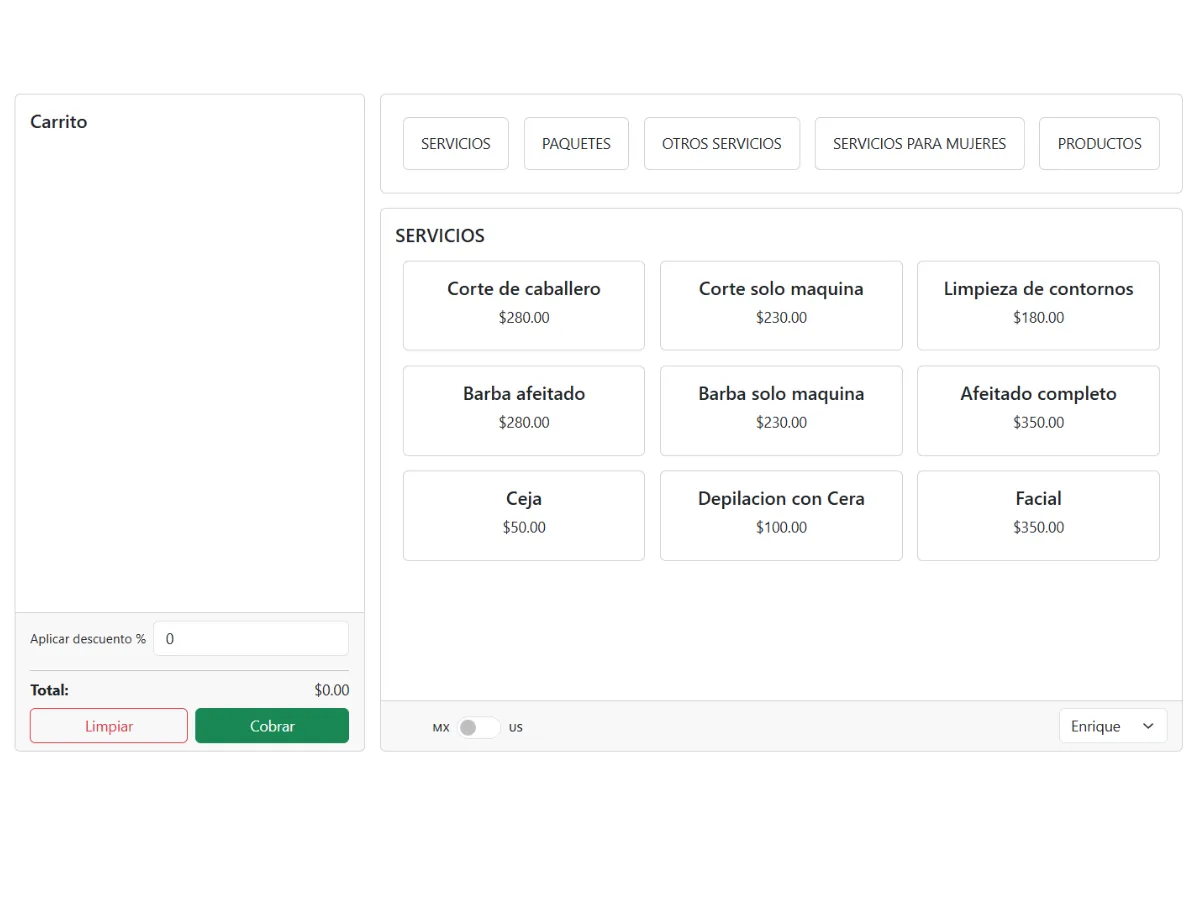Select the Afeitado completo card

pos(1038,410)
